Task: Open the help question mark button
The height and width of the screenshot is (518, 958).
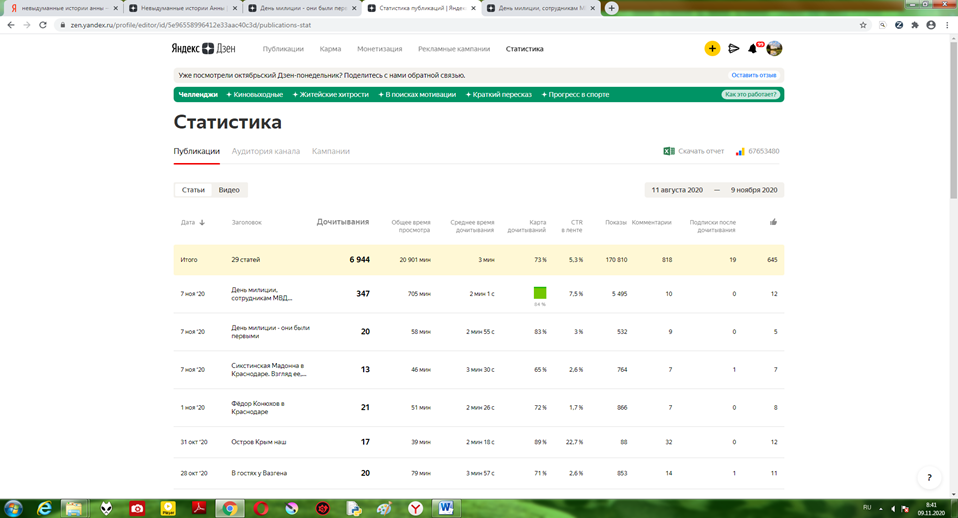Action: [x=929, y=478]
